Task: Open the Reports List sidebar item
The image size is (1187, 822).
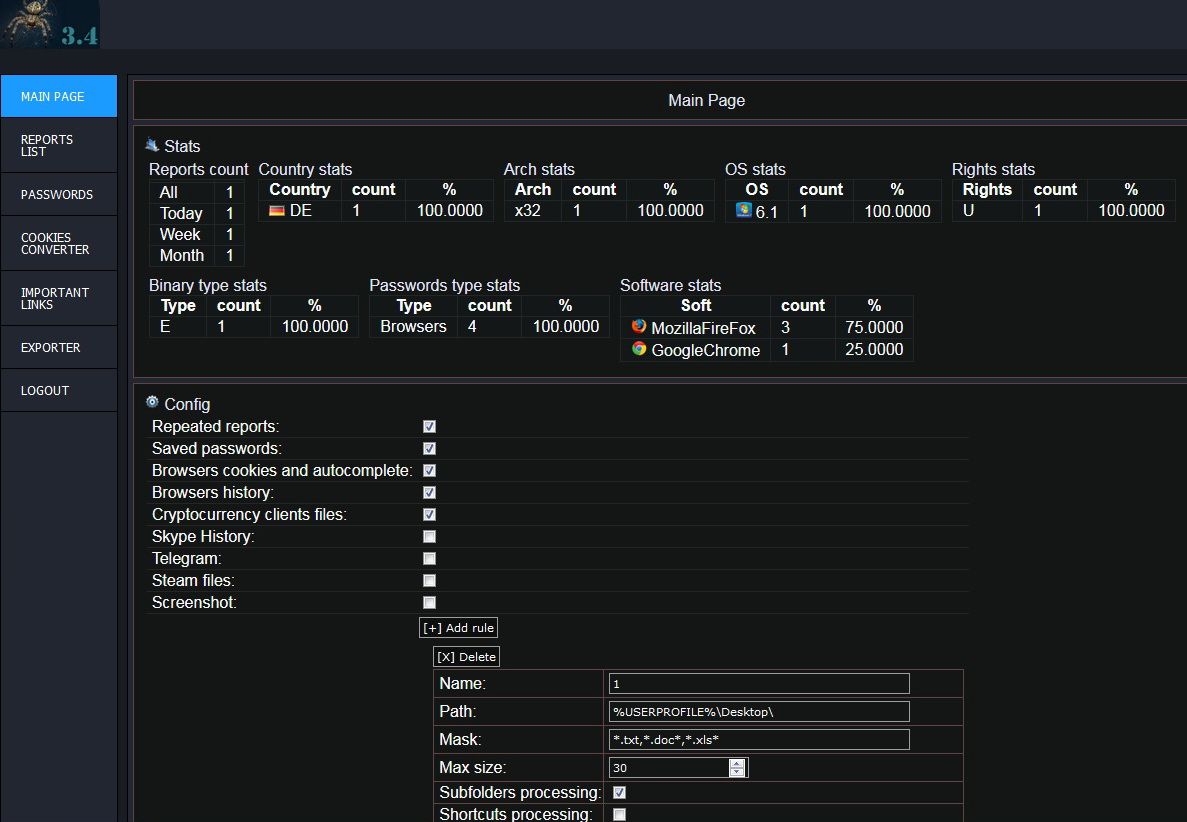Action: coord(58,146)
